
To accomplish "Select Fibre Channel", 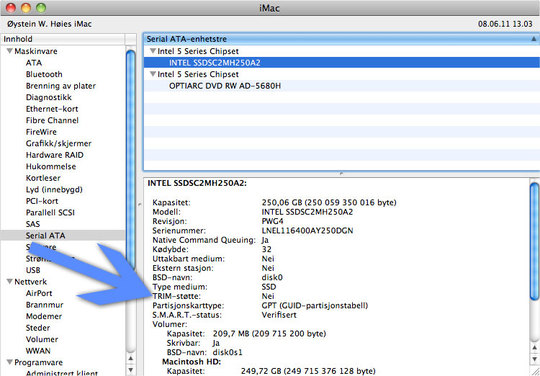I will click(x=52, y=121).
